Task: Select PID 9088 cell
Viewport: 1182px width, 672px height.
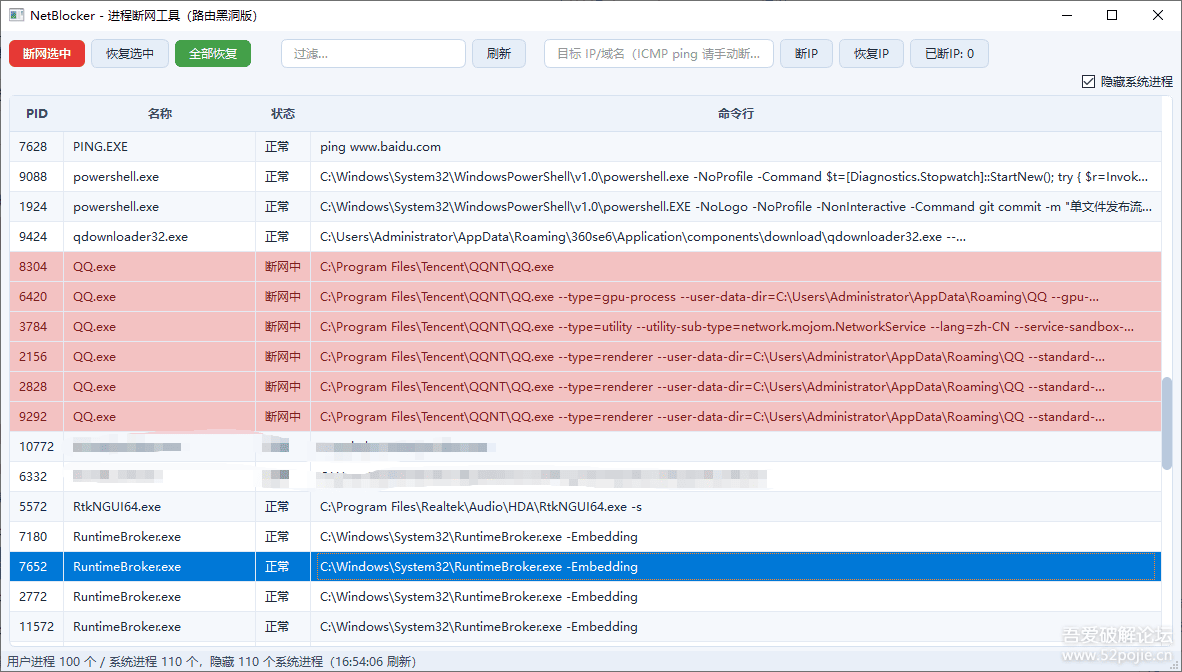Action: (37, 176)
